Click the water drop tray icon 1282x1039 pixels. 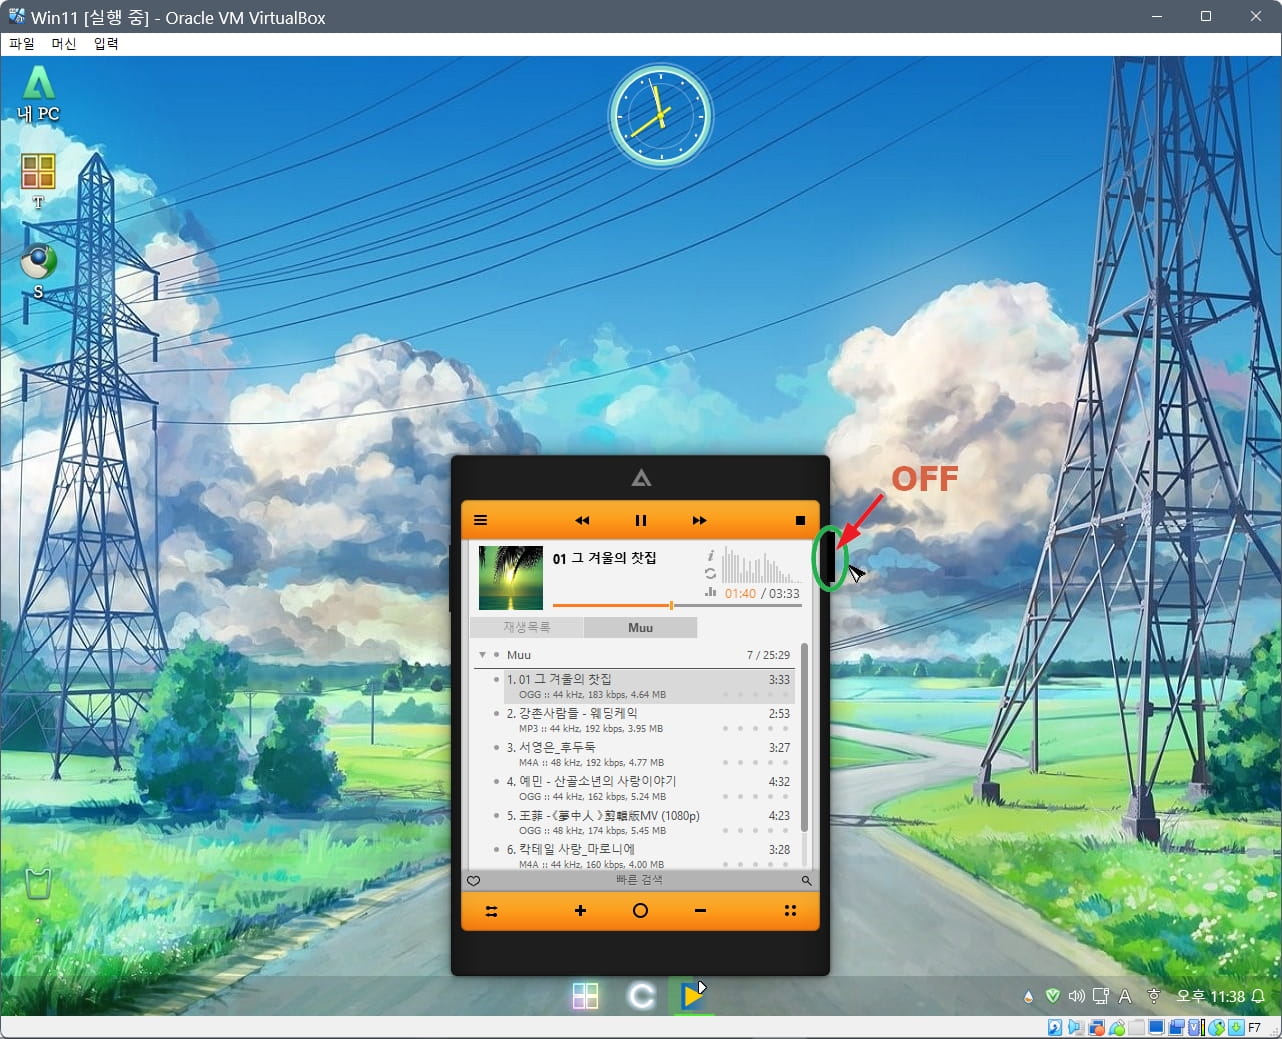(1028, 997)
